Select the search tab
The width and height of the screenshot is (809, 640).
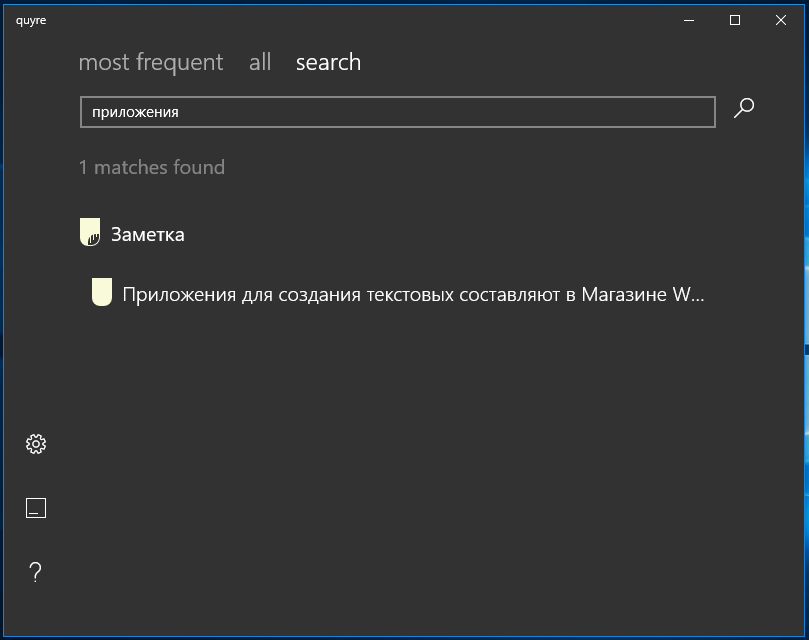pyautogui.click(x=328, y=62)
